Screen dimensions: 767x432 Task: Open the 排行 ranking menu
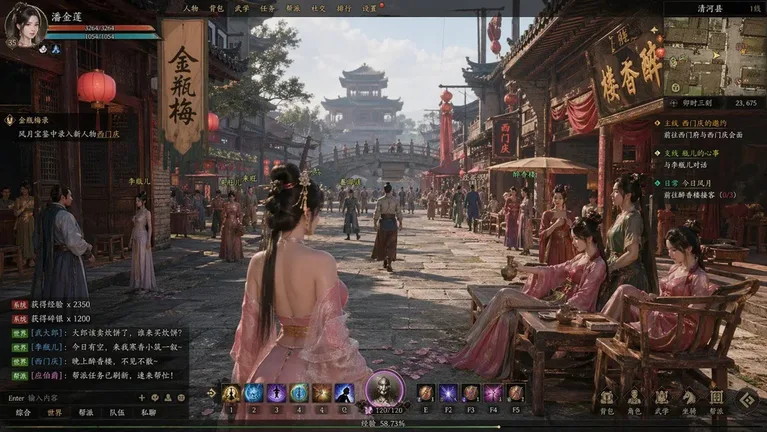[x=344, y=8]
